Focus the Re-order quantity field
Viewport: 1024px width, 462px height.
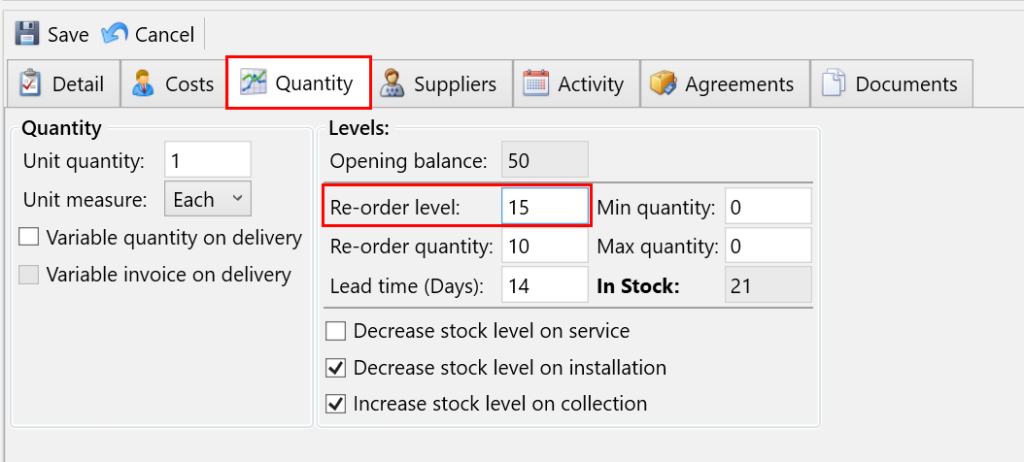(544, 246)
